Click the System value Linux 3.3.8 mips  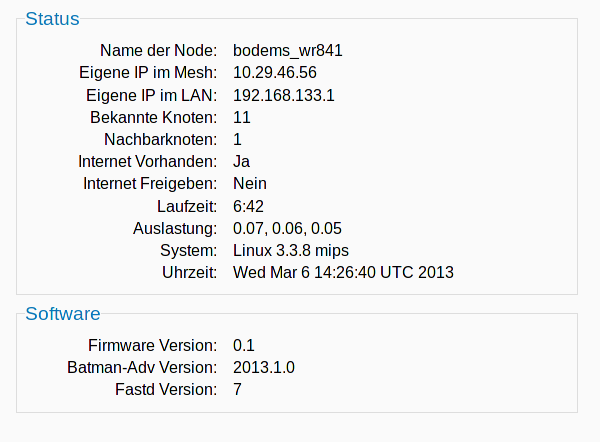point(291,250)
